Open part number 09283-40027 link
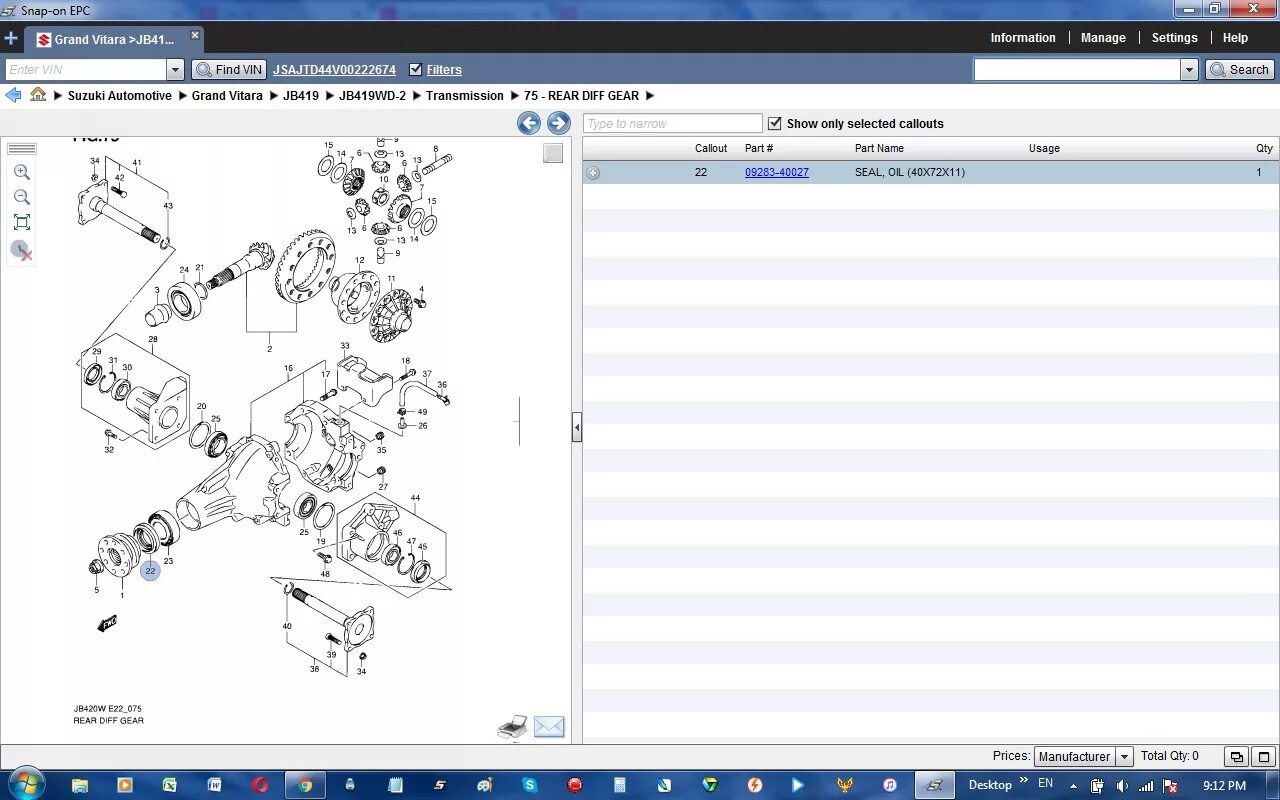Screen dimensions: 1280x800 tap(777, 172)
